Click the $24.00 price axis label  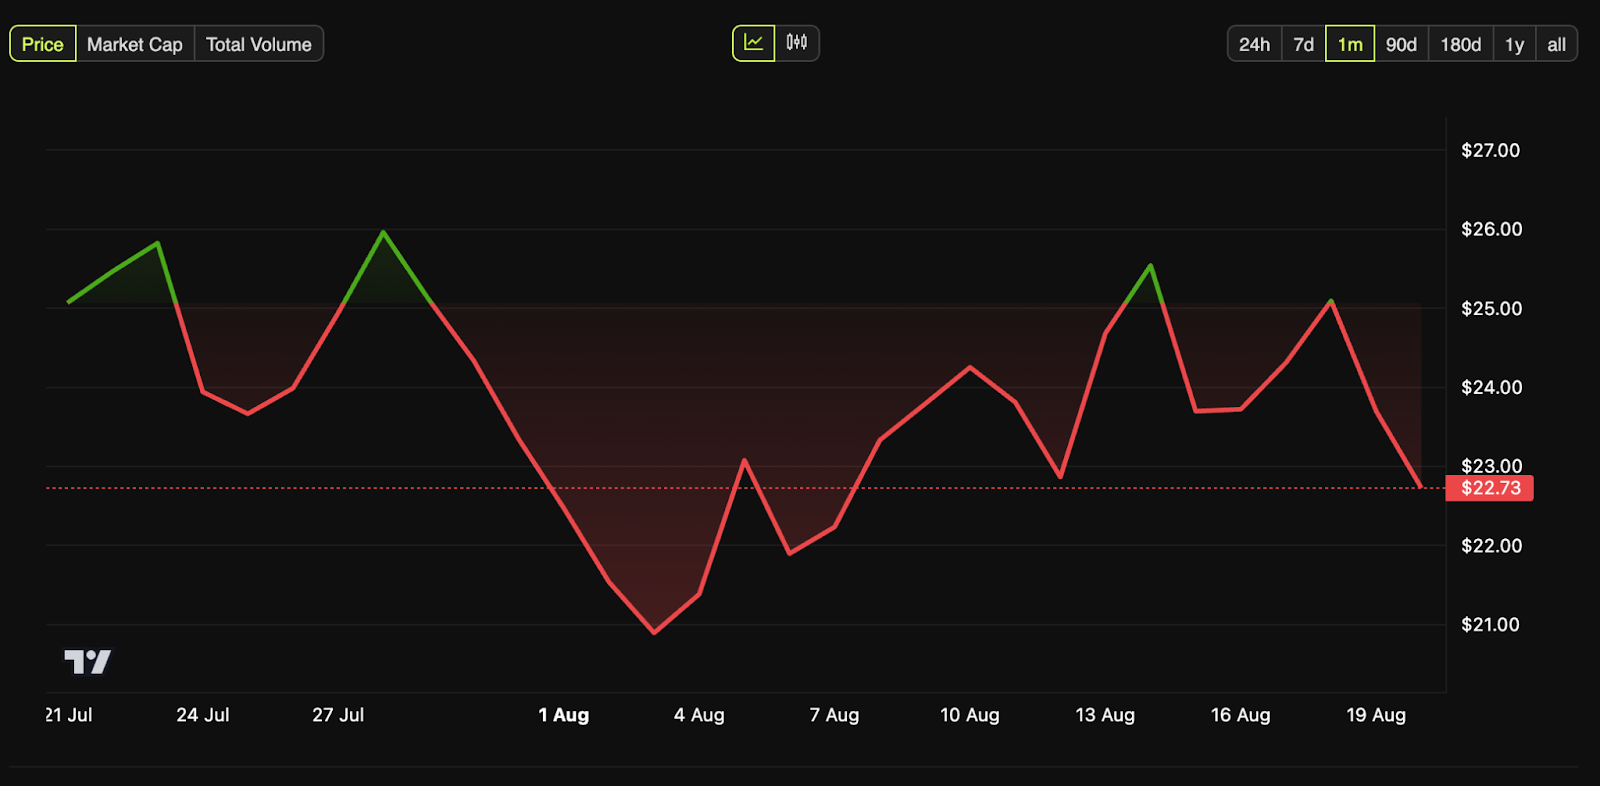(x=1491, y=387)
